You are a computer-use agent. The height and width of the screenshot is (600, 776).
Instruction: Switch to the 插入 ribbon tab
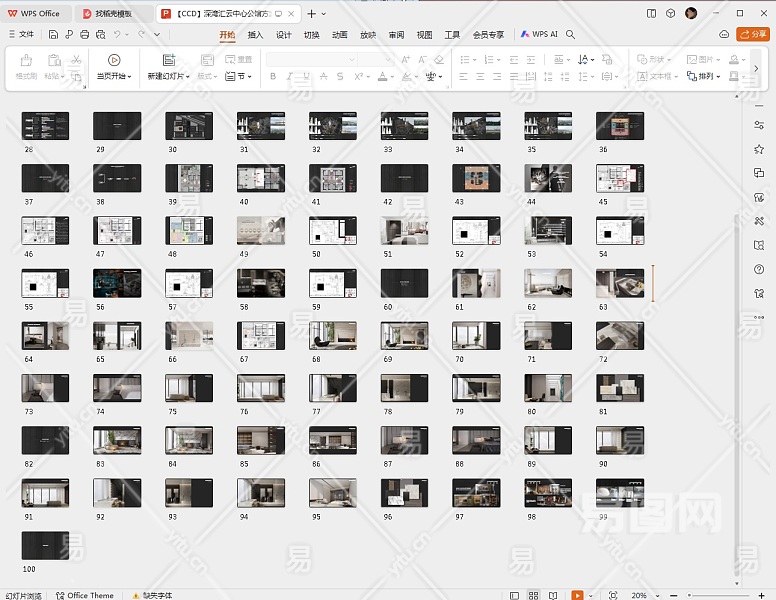point(255,34)
